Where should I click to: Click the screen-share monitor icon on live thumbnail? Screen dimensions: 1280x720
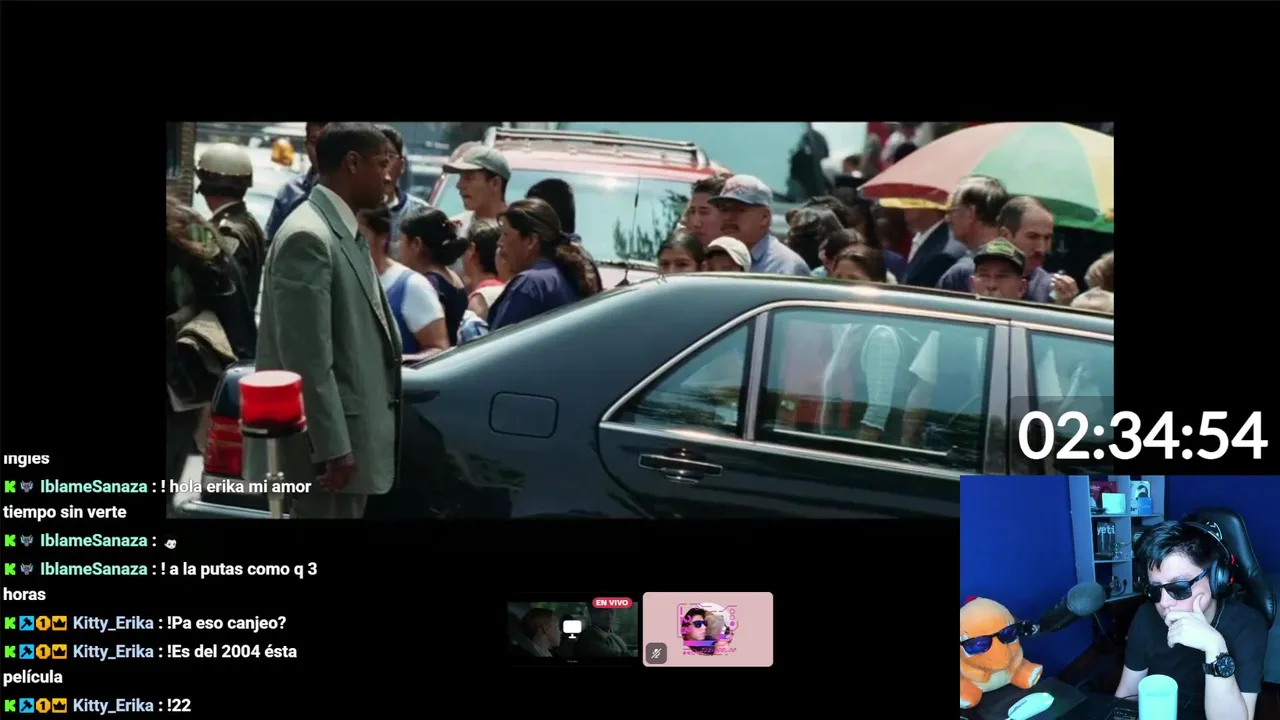point(572,628)
